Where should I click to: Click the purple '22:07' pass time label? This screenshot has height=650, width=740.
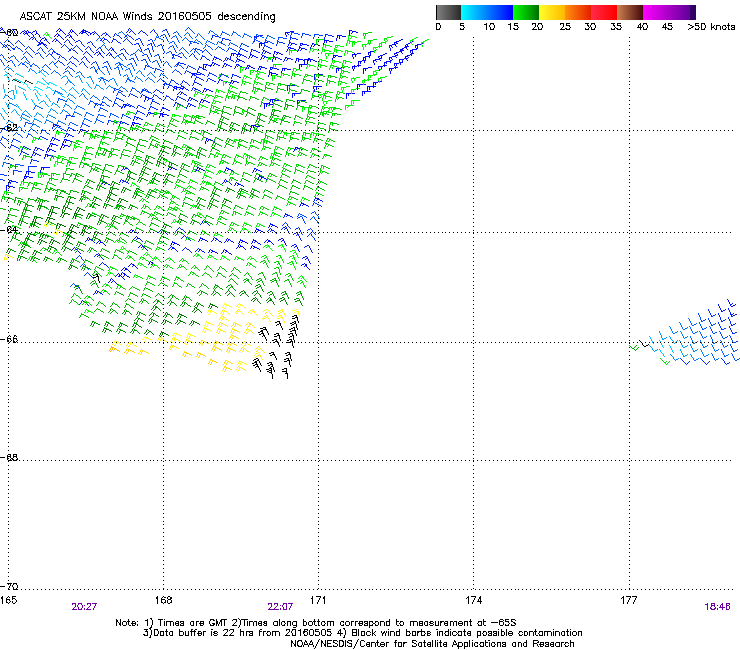tap(280, 607)
